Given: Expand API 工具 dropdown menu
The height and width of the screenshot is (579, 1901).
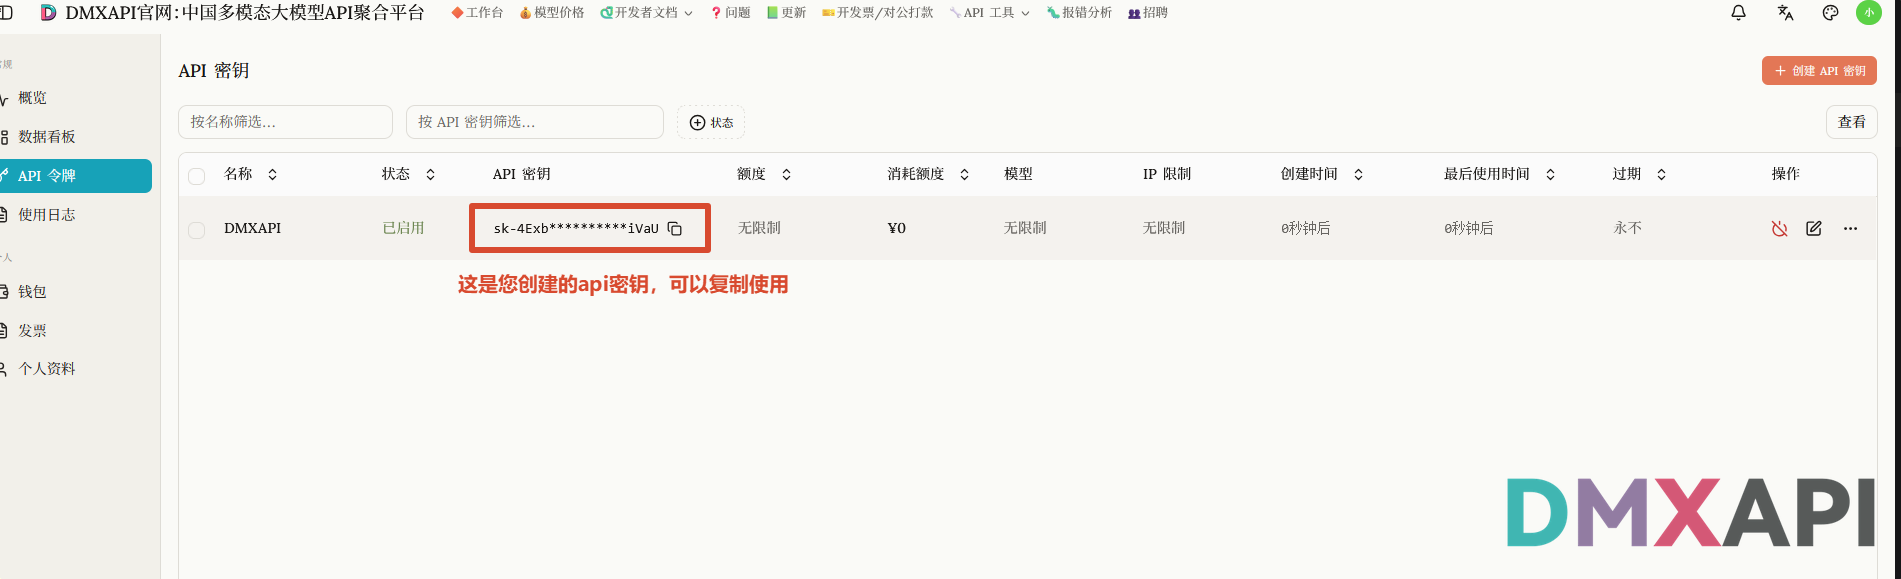Looking at the screenshot, I should click(x=989, y=13).
